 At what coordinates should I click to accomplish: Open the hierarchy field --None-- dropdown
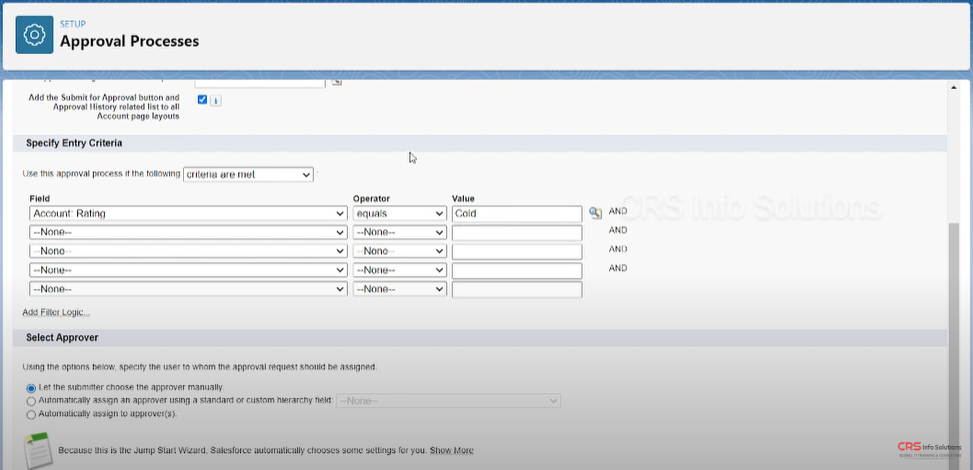pyautogui.click(x=449, y=401)
